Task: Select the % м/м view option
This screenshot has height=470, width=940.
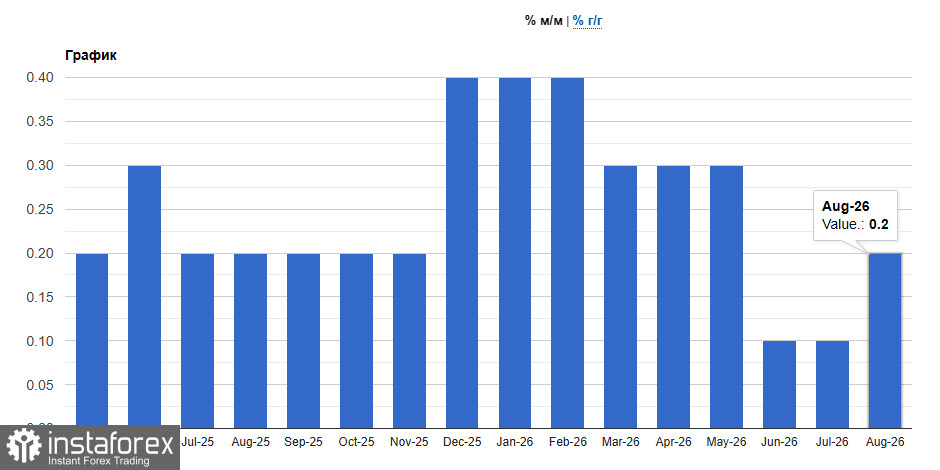Action: click(544, 21)
